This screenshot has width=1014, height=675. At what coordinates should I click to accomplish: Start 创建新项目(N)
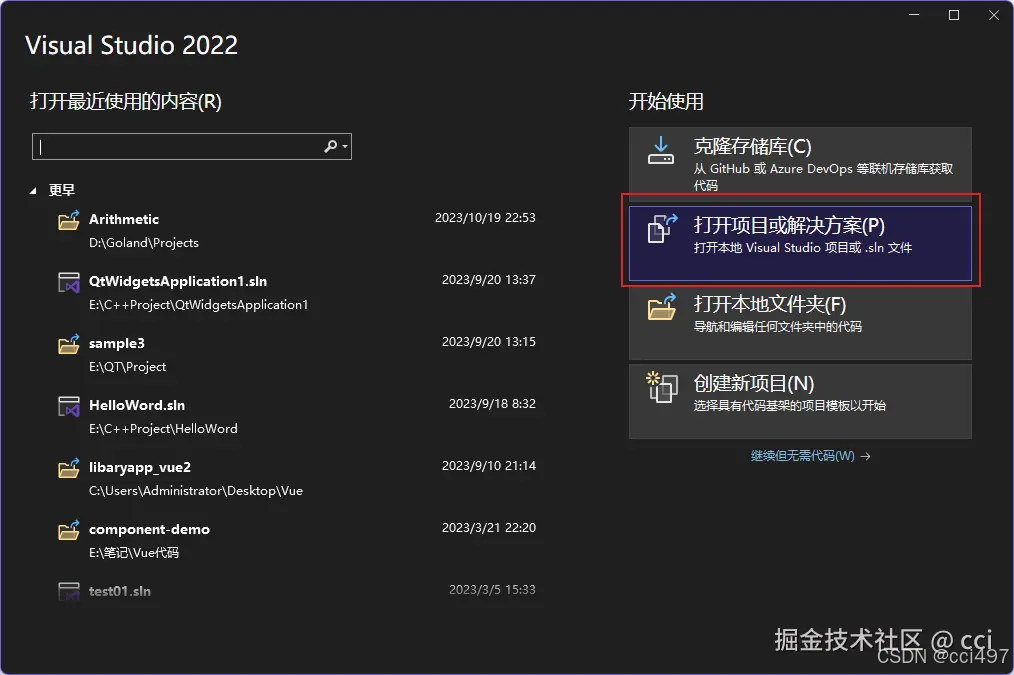800,401
